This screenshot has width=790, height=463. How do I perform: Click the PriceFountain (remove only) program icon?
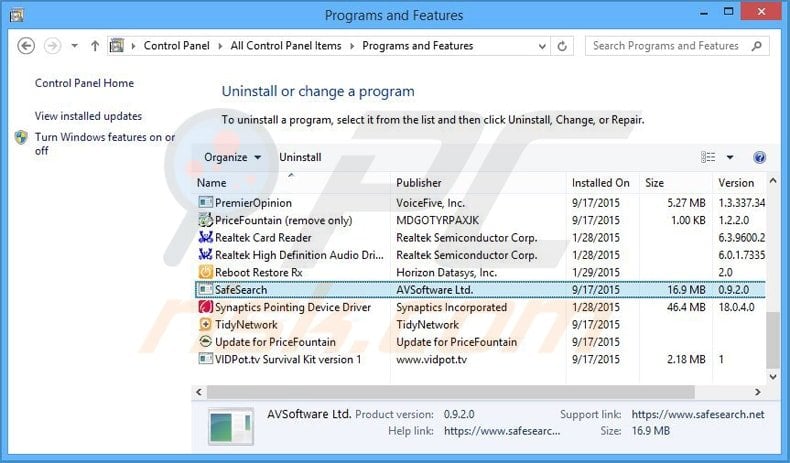pyautogui.click(x=205, y=220)
